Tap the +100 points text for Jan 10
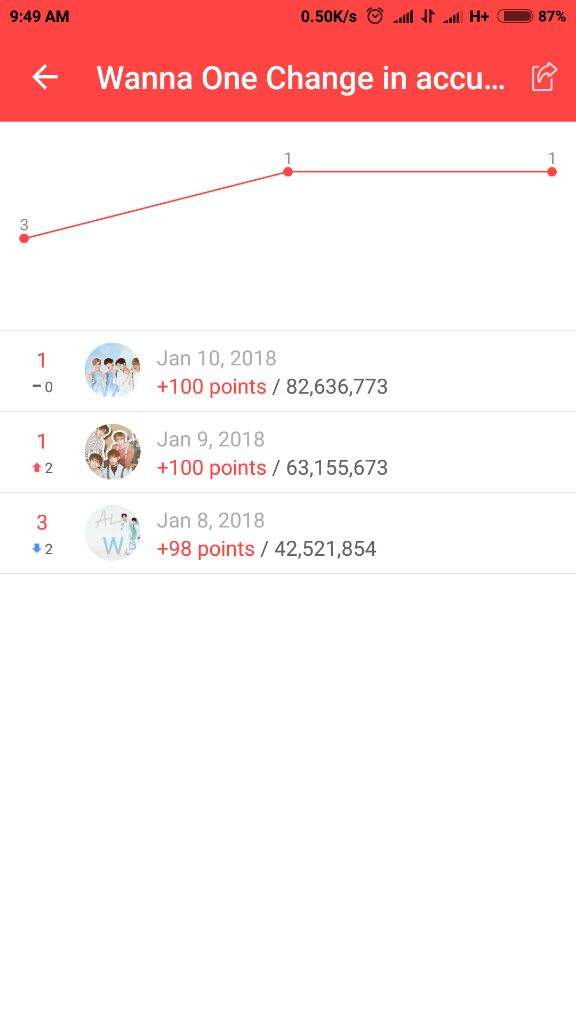This screenshot has width=576, height=1024. pyautogui.click(x=212, y=387)
